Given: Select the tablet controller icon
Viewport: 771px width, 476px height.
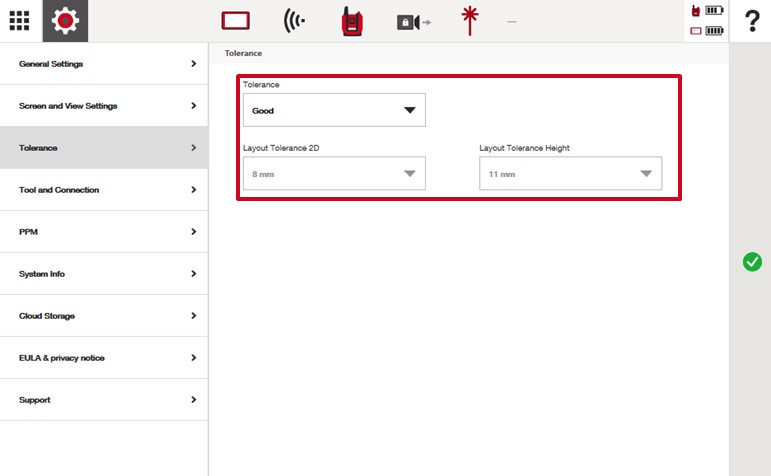Looking at the screenshot, I should point(235,21).
